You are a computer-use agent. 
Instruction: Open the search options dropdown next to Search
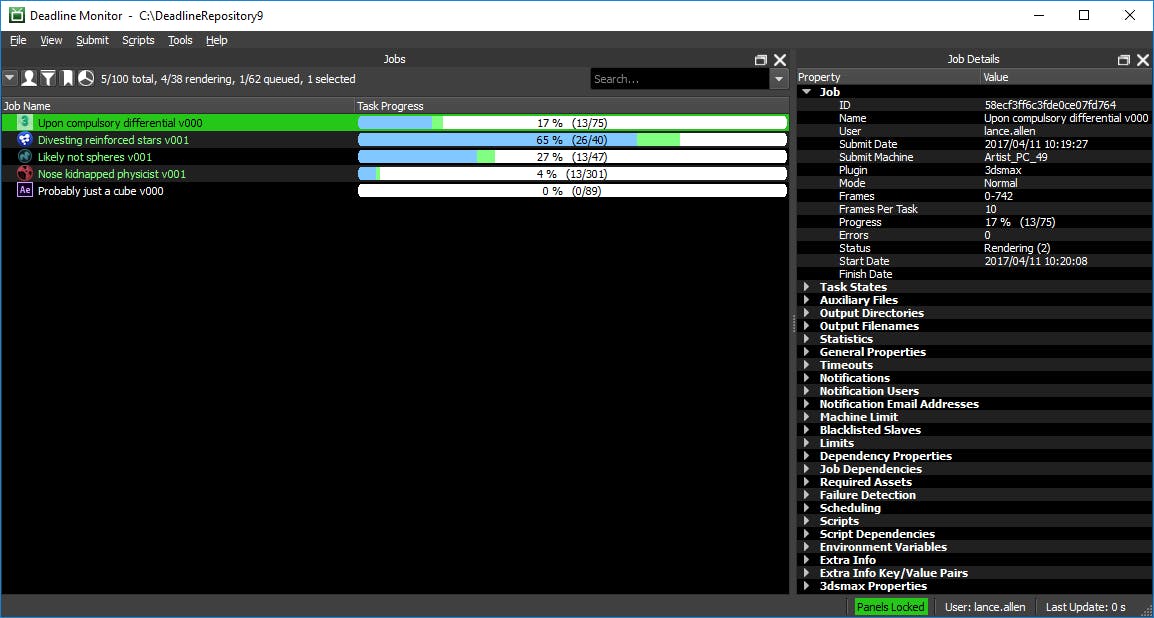point(779,79)
